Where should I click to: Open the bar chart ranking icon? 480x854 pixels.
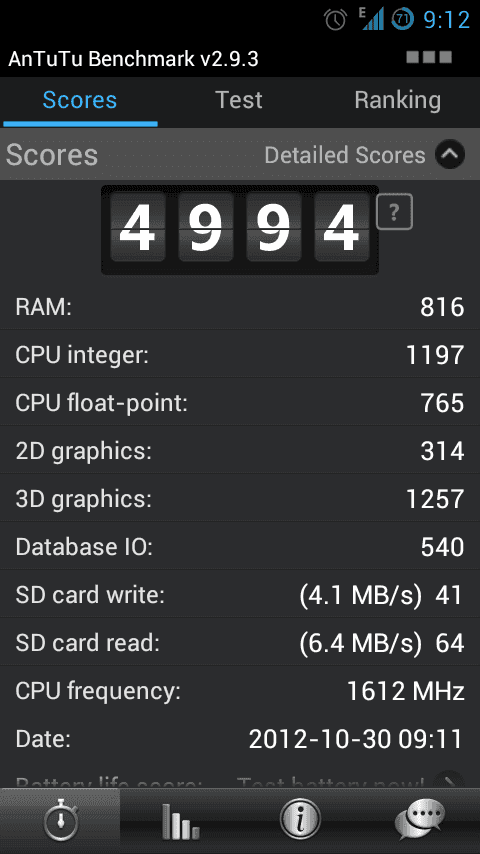pos(180,821)
